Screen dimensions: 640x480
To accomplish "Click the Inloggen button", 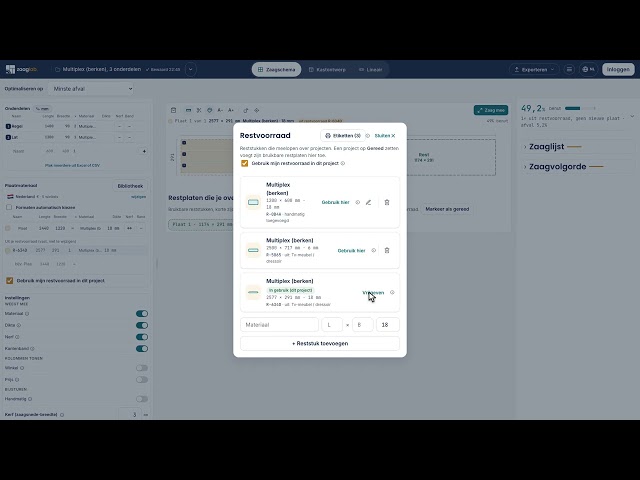I will point(618,69).
